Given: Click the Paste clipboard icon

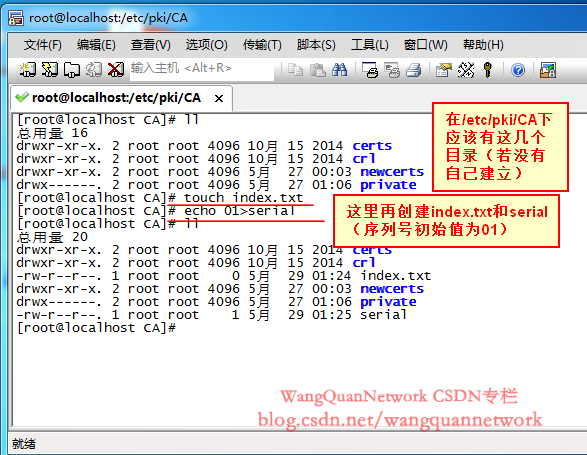Looking at the screenshot, I should [318, 70].
